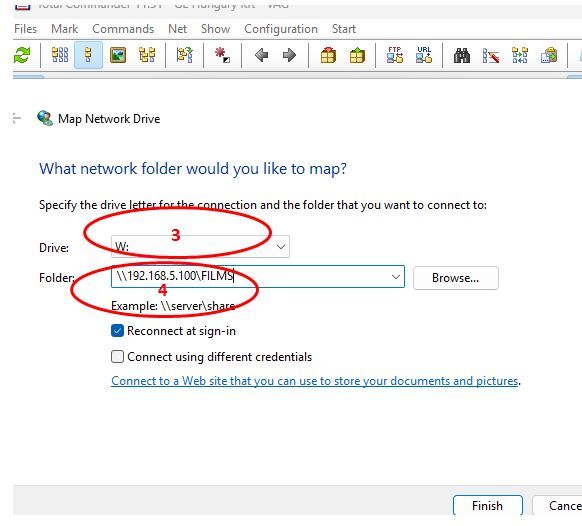Image resolution: width=582 pixels, height=526 pixels.
Task: Open the Start menu item
Action: (344, 29)
